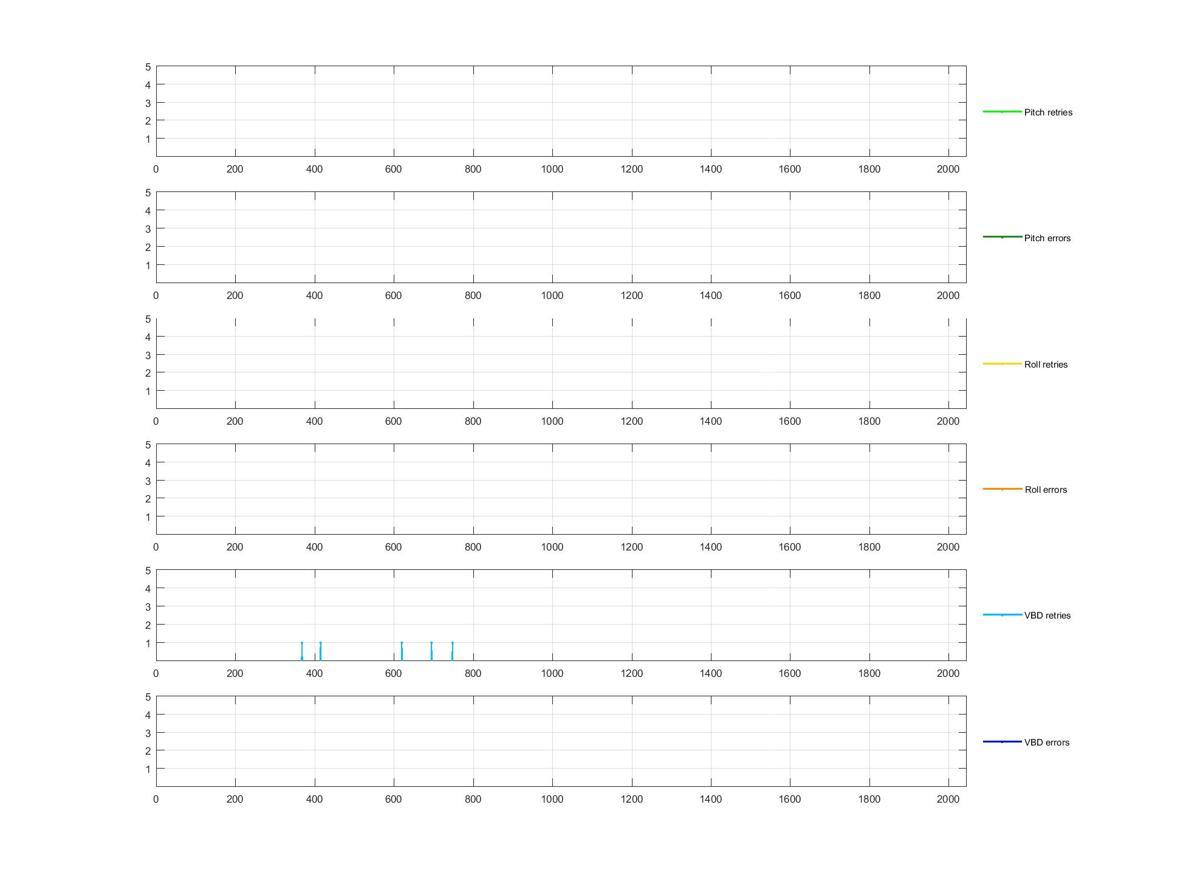Click the Pitch retries legend label
This screenshot has height=885, width=1200.
click(1048, 112)
